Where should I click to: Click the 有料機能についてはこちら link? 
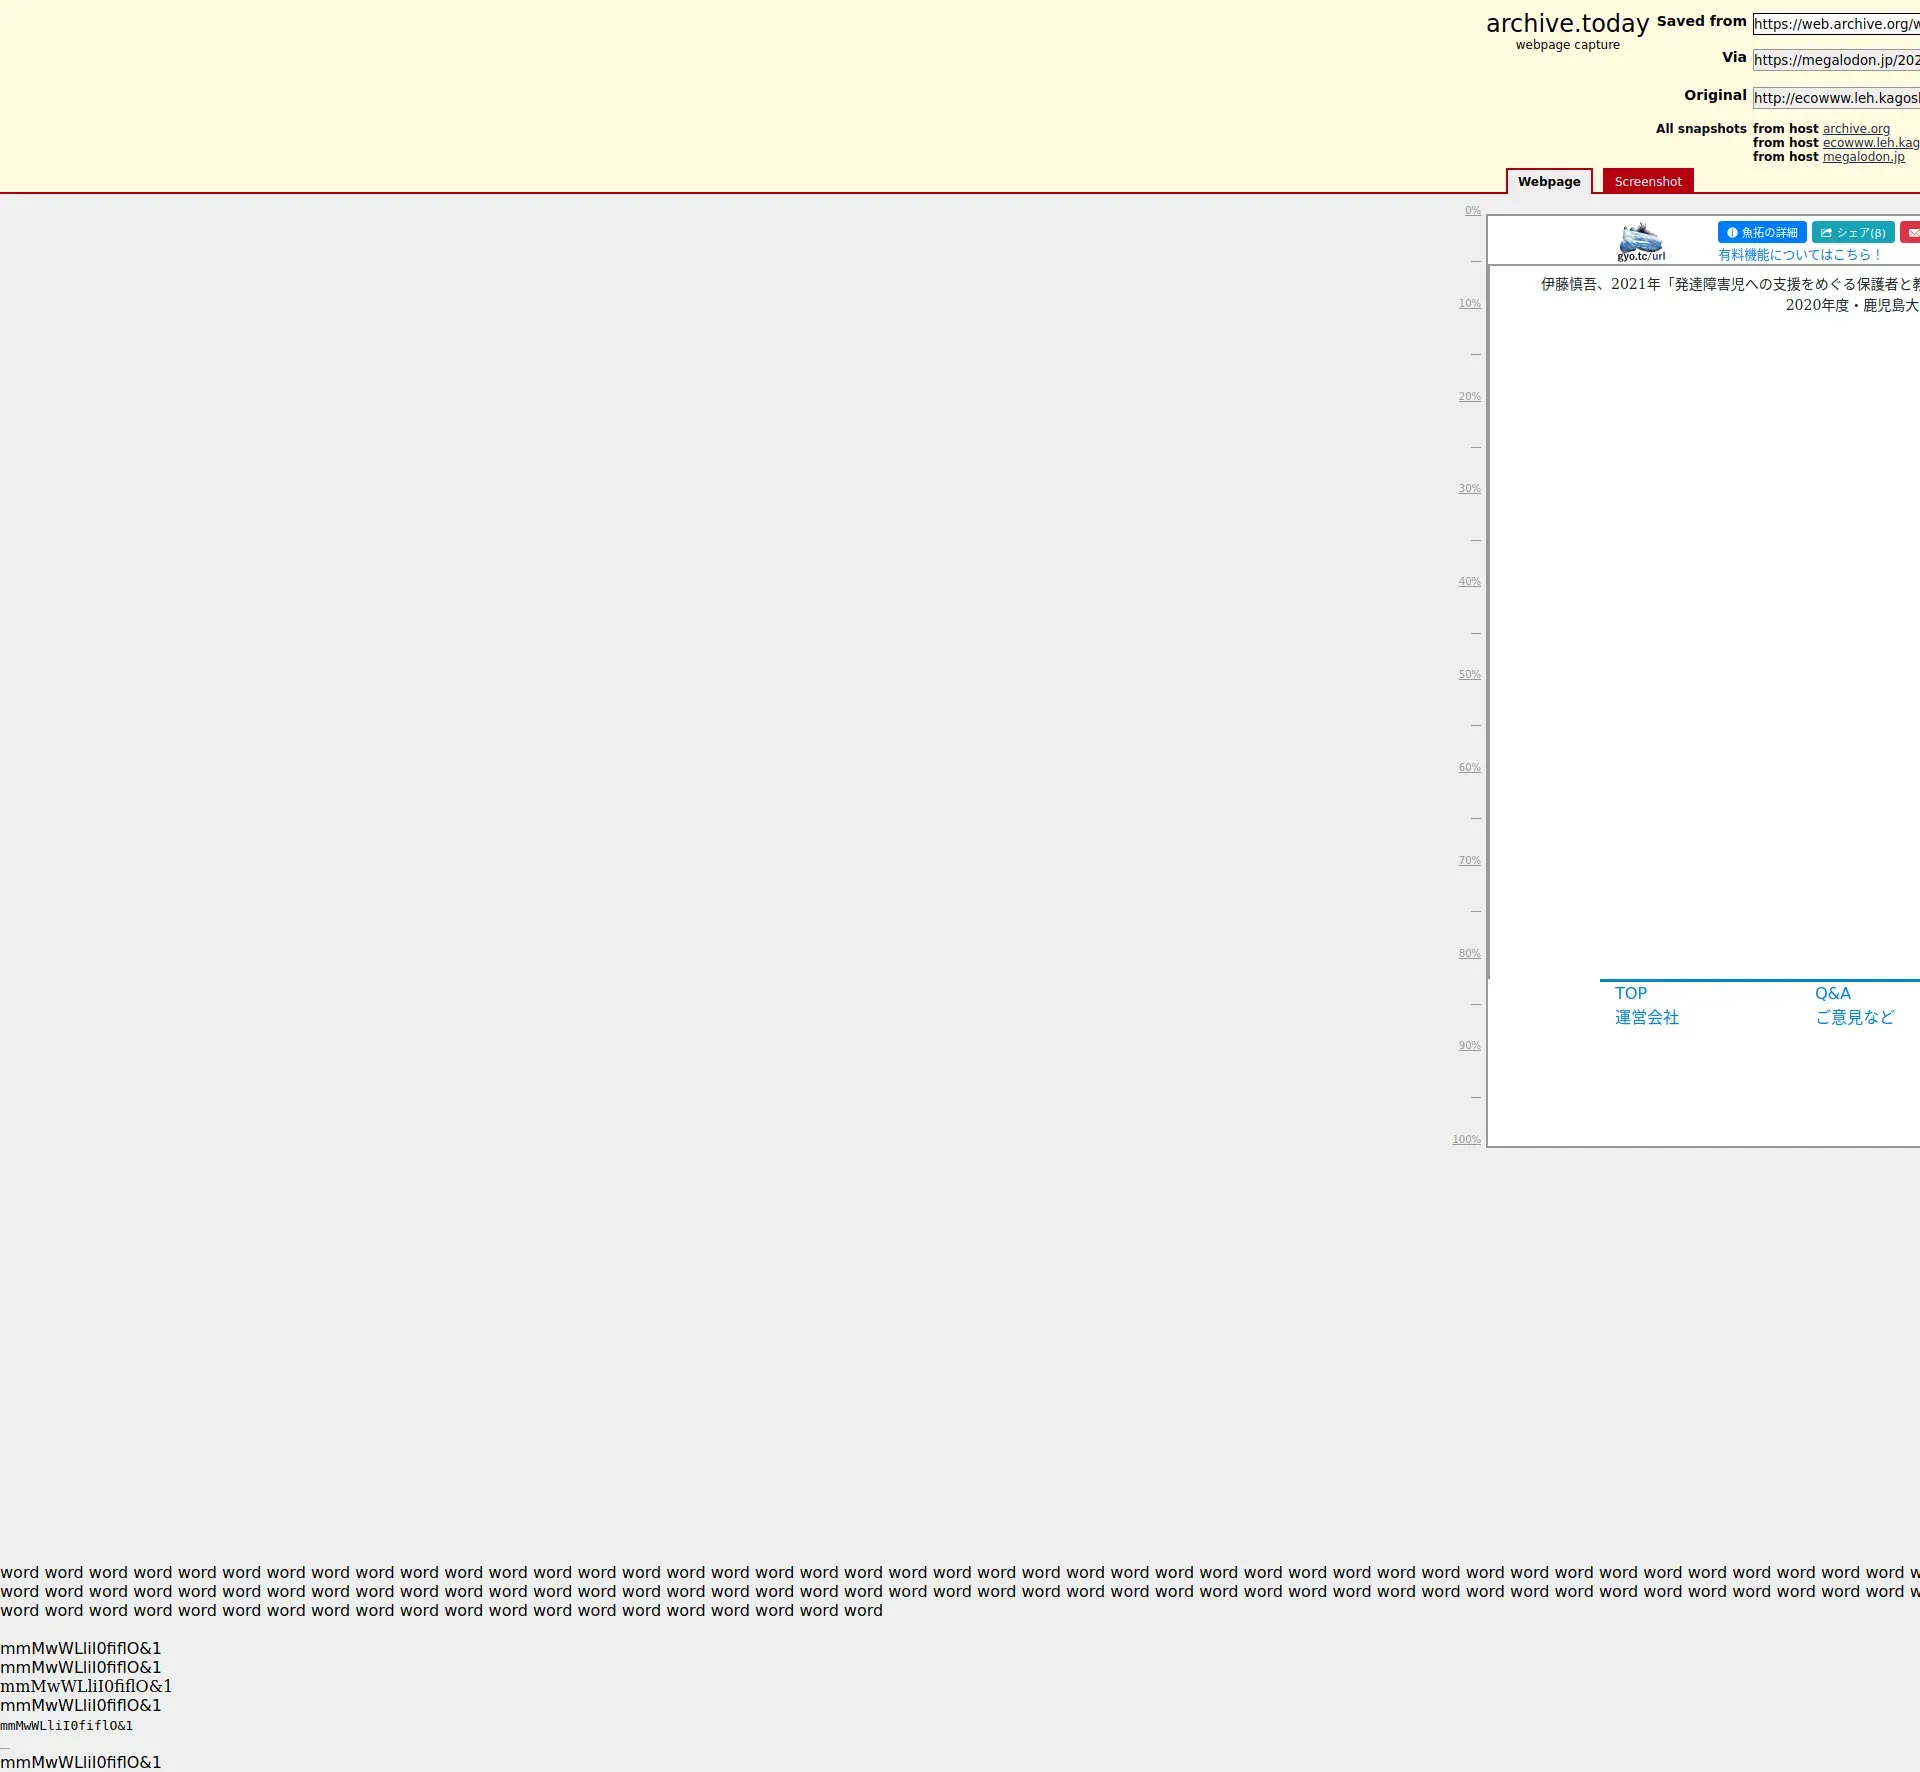click(1799, 255)
